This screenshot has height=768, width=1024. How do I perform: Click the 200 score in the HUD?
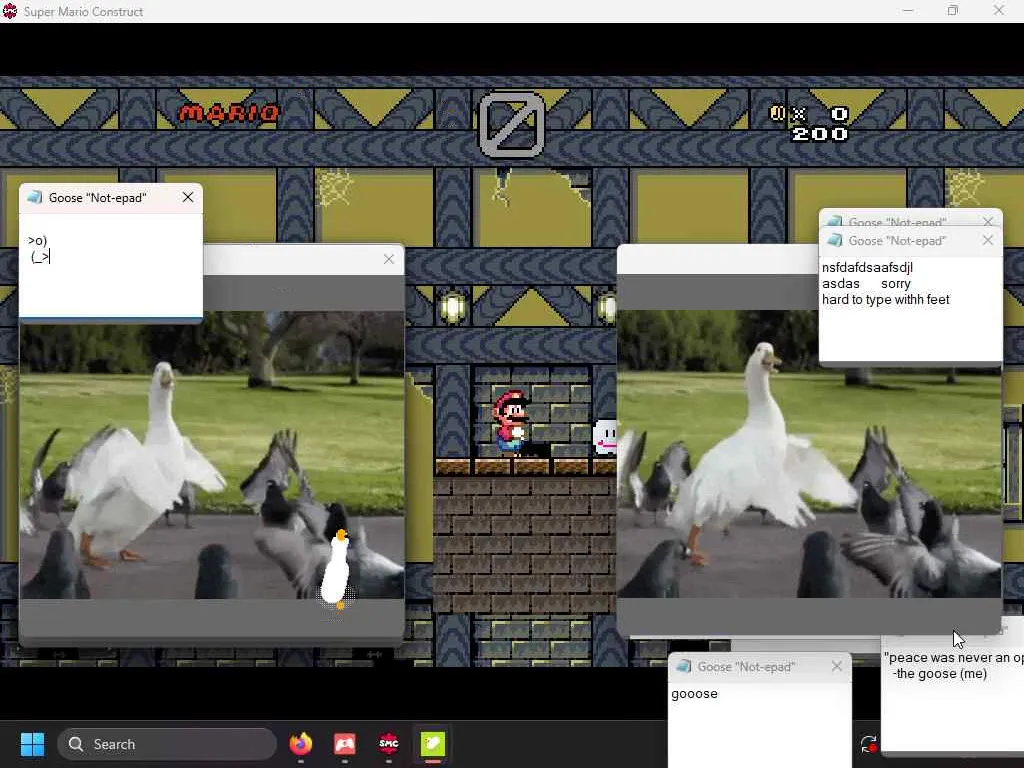coord(820,134)
